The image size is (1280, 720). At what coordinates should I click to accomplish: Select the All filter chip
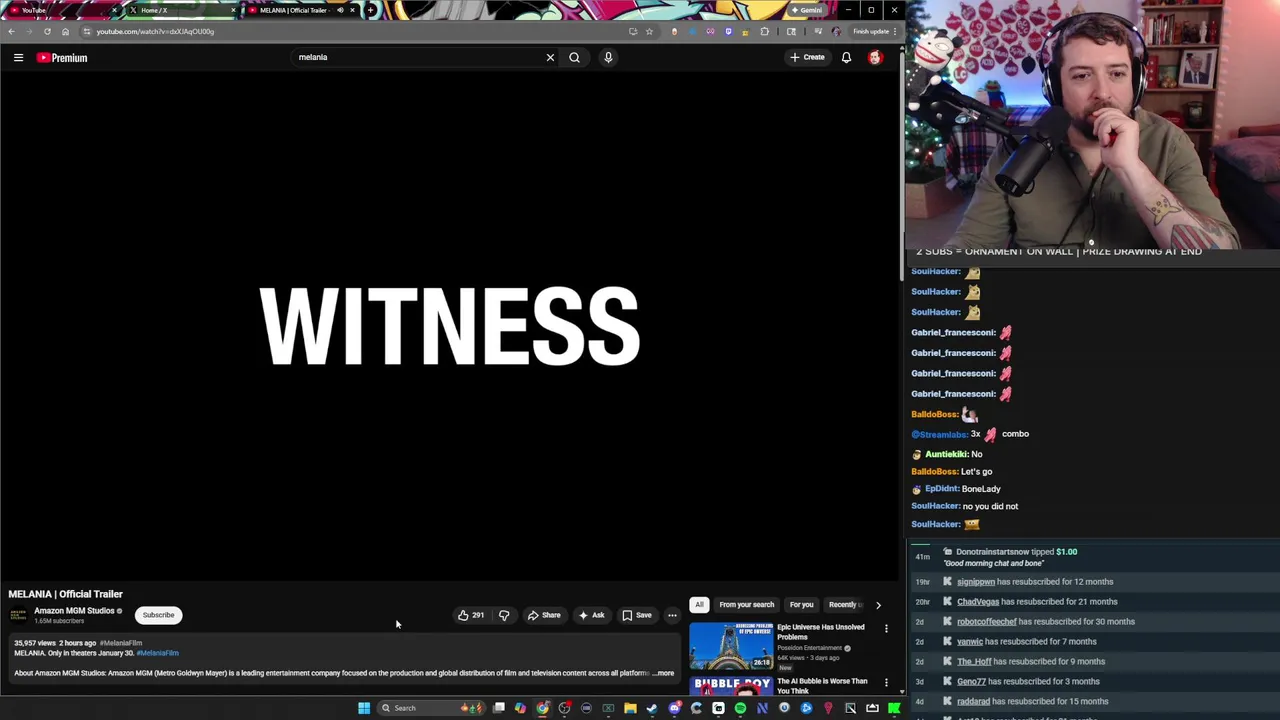699,604
